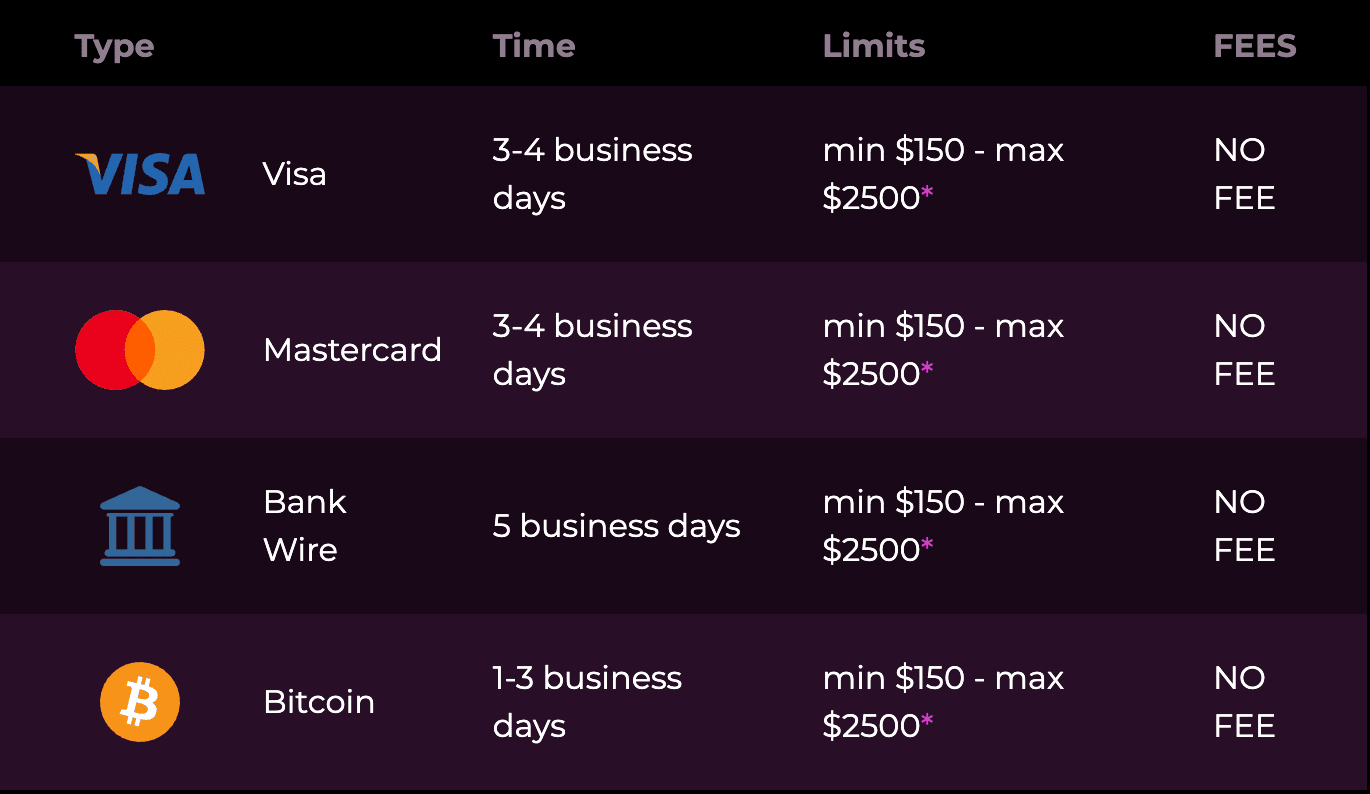
Task: Click the Visa logo icon
Action: tap(140, 174)
